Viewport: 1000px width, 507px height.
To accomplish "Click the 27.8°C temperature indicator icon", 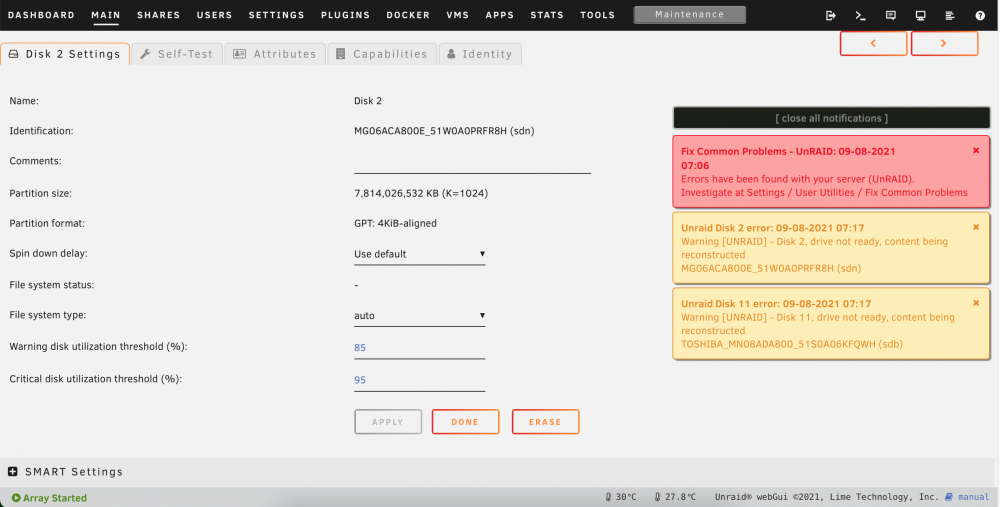I will click(x=658, y=497).
